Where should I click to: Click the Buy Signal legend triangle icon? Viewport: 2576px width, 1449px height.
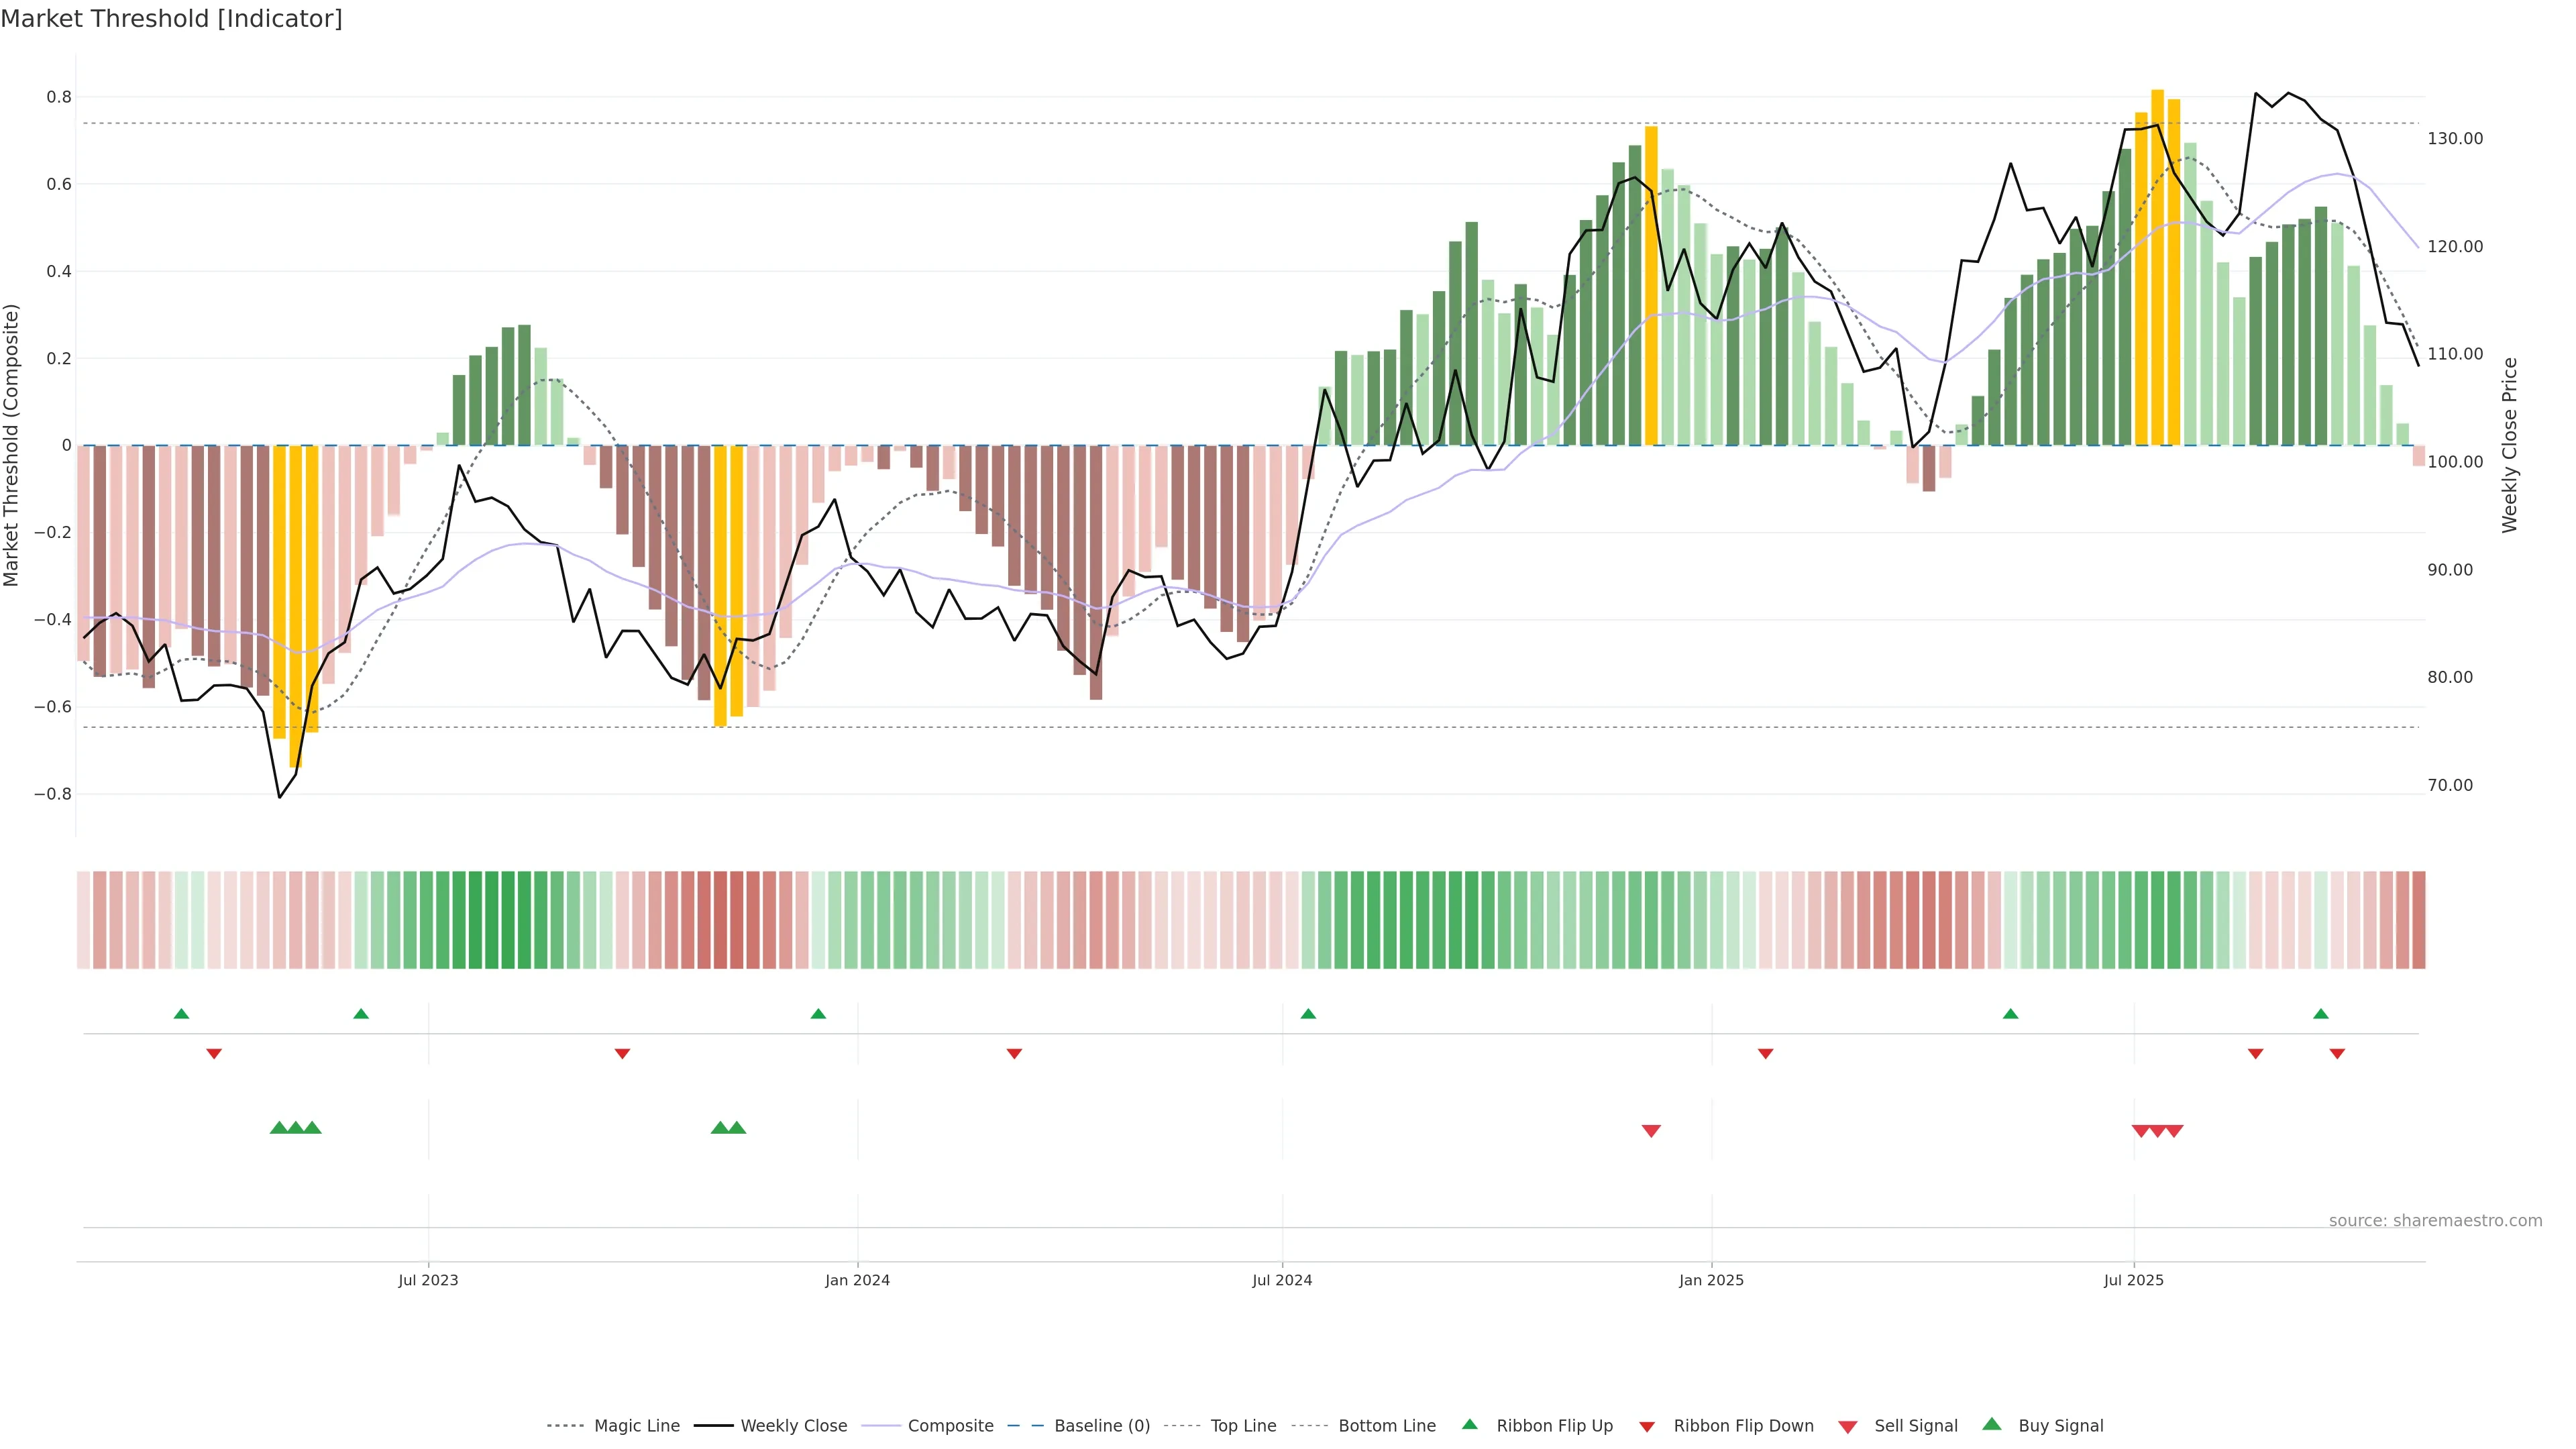pyautogui.click(x=1991, y=1424)
